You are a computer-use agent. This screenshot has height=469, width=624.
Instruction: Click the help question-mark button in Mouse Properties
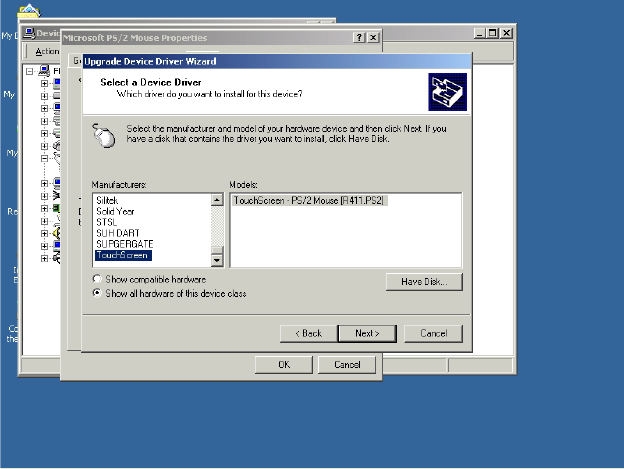359,37
